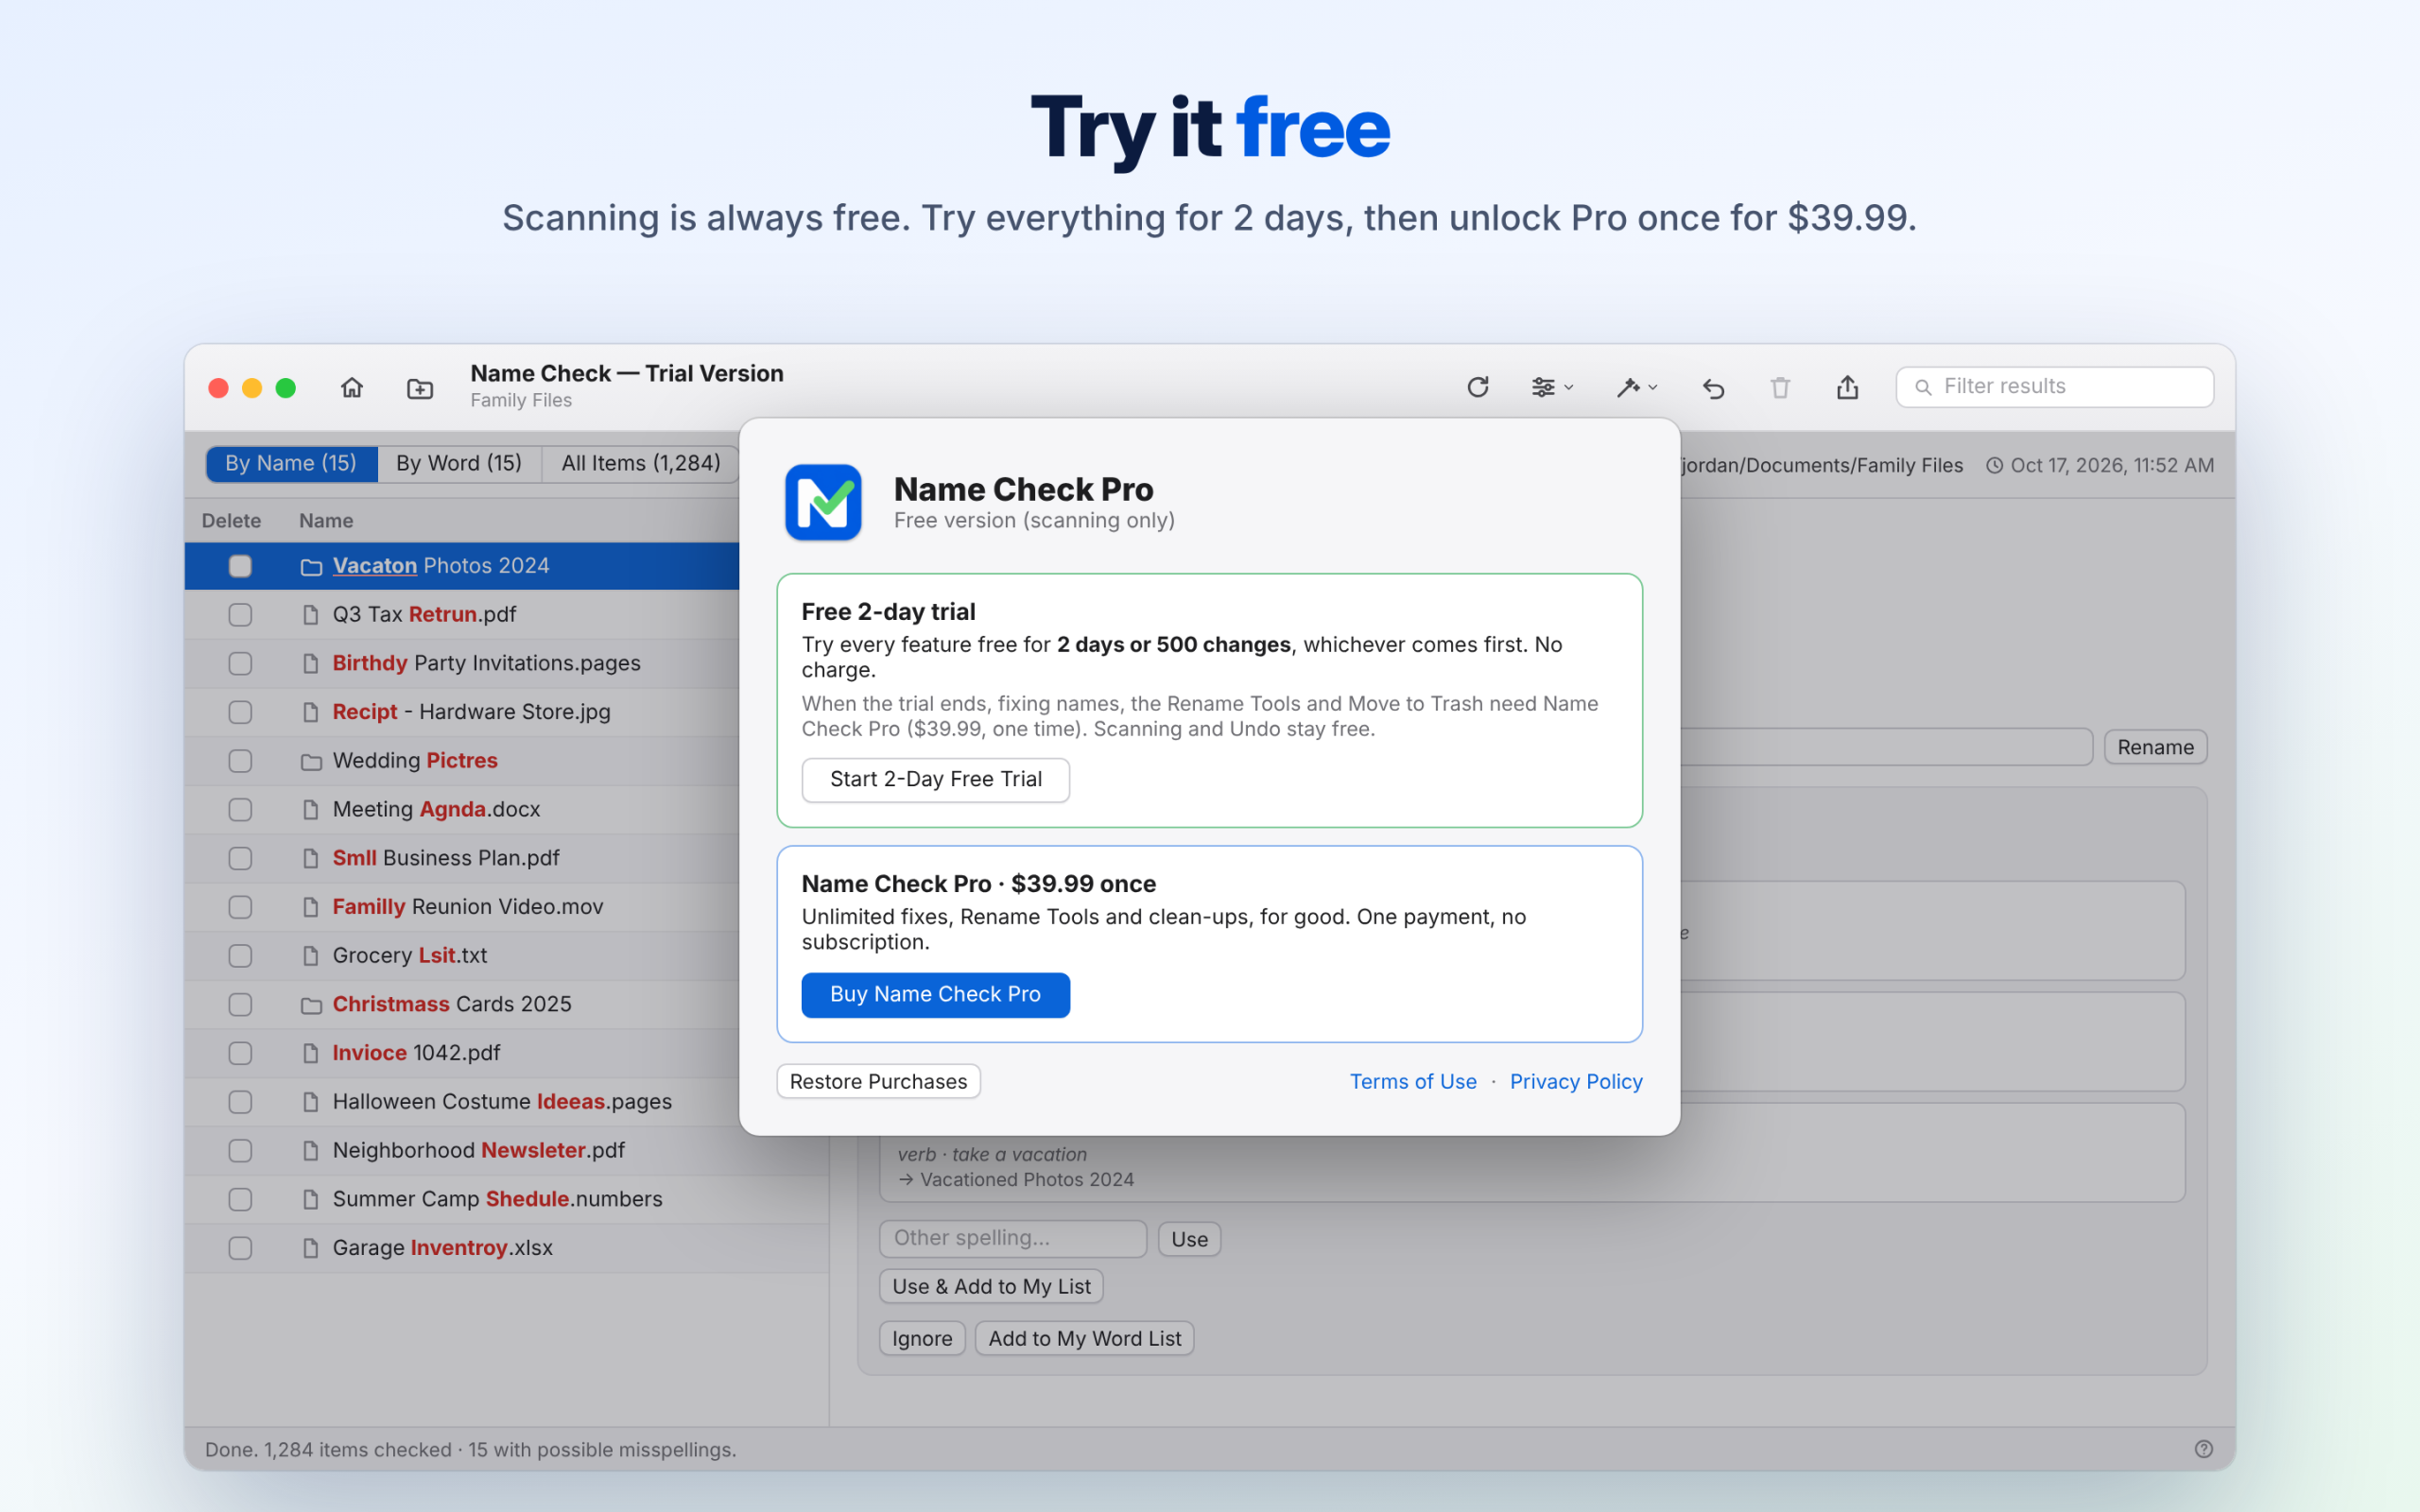Viewport: 2420px width, 1512px height.
Task: Select Summer Camp Shedule.numbers row
Action: click(x=507, y=1199)
